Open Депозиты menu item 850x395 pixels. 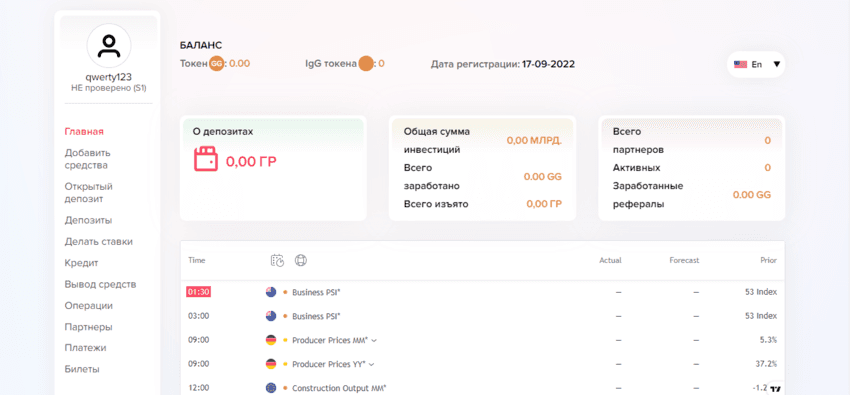coord(88,221)
